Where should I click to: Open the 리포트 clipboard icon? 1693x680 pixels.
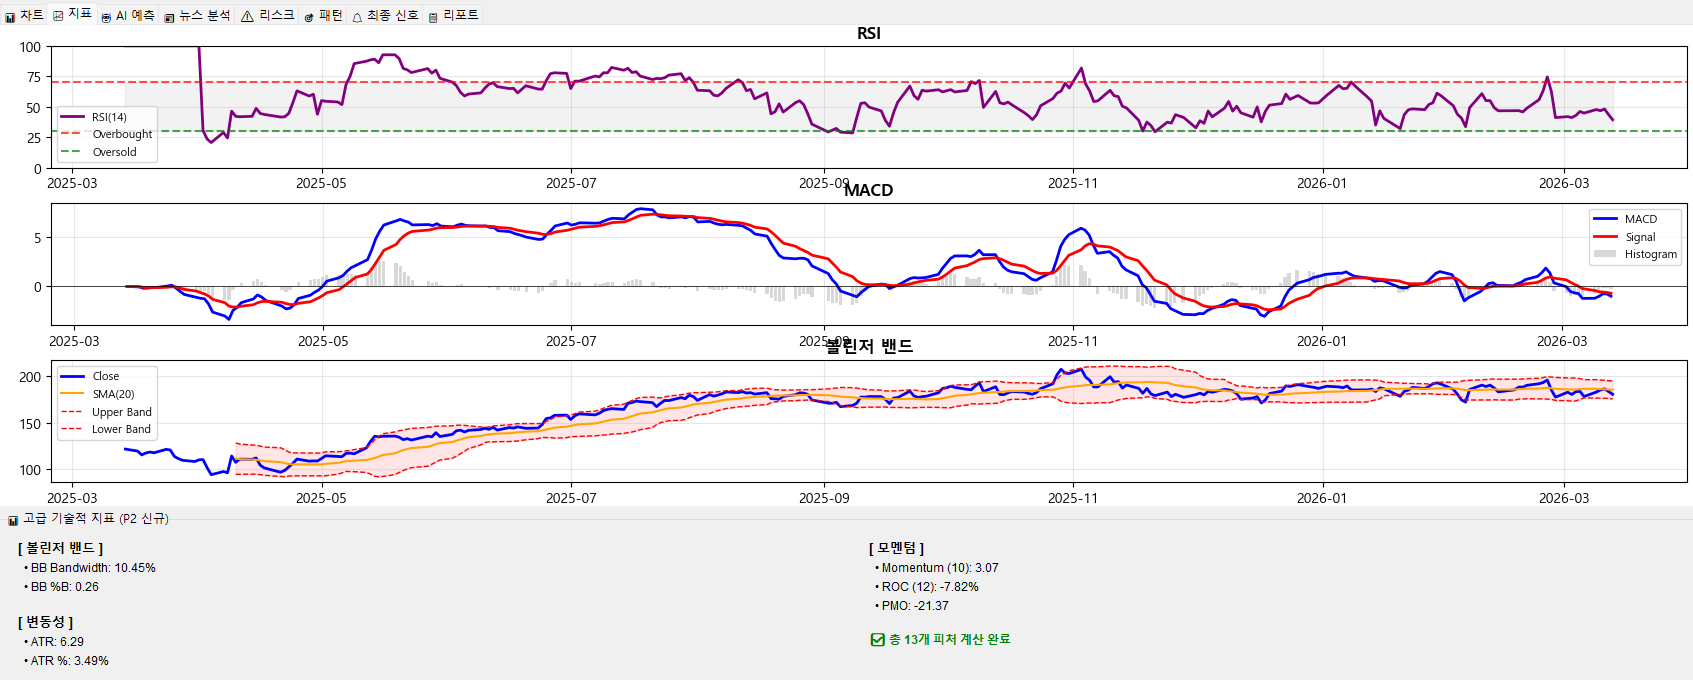433,17
